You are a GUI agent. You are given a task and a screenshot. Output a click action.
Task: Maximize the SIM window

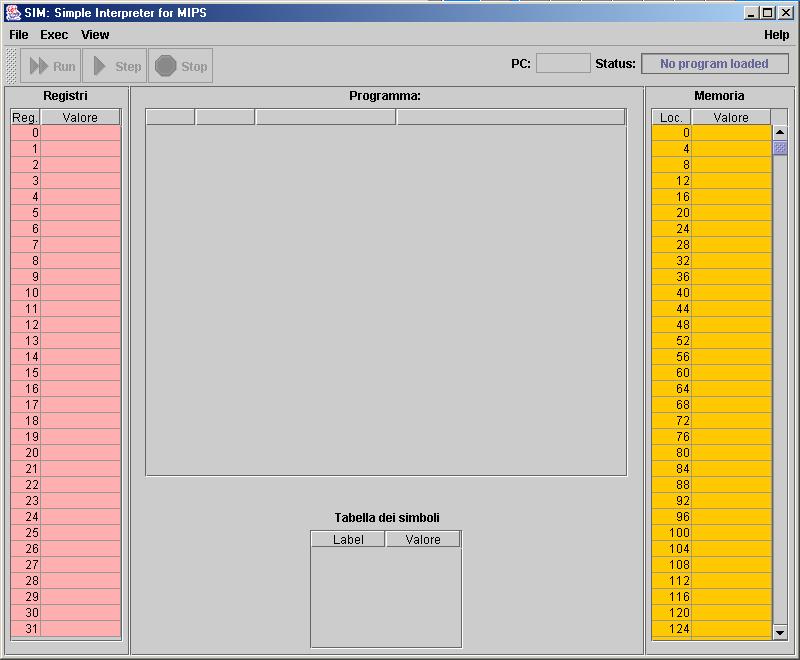click(767, 13)
